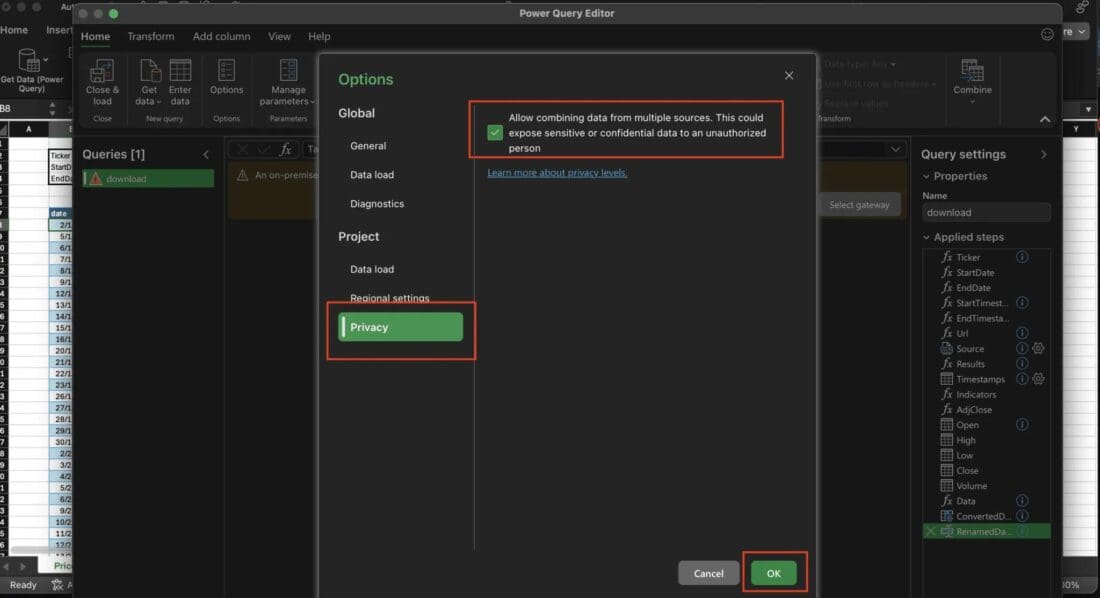Click the Excel name box stepper arrows
The height and width of the screenshot is (598, 1100).
tap(52, 109)
